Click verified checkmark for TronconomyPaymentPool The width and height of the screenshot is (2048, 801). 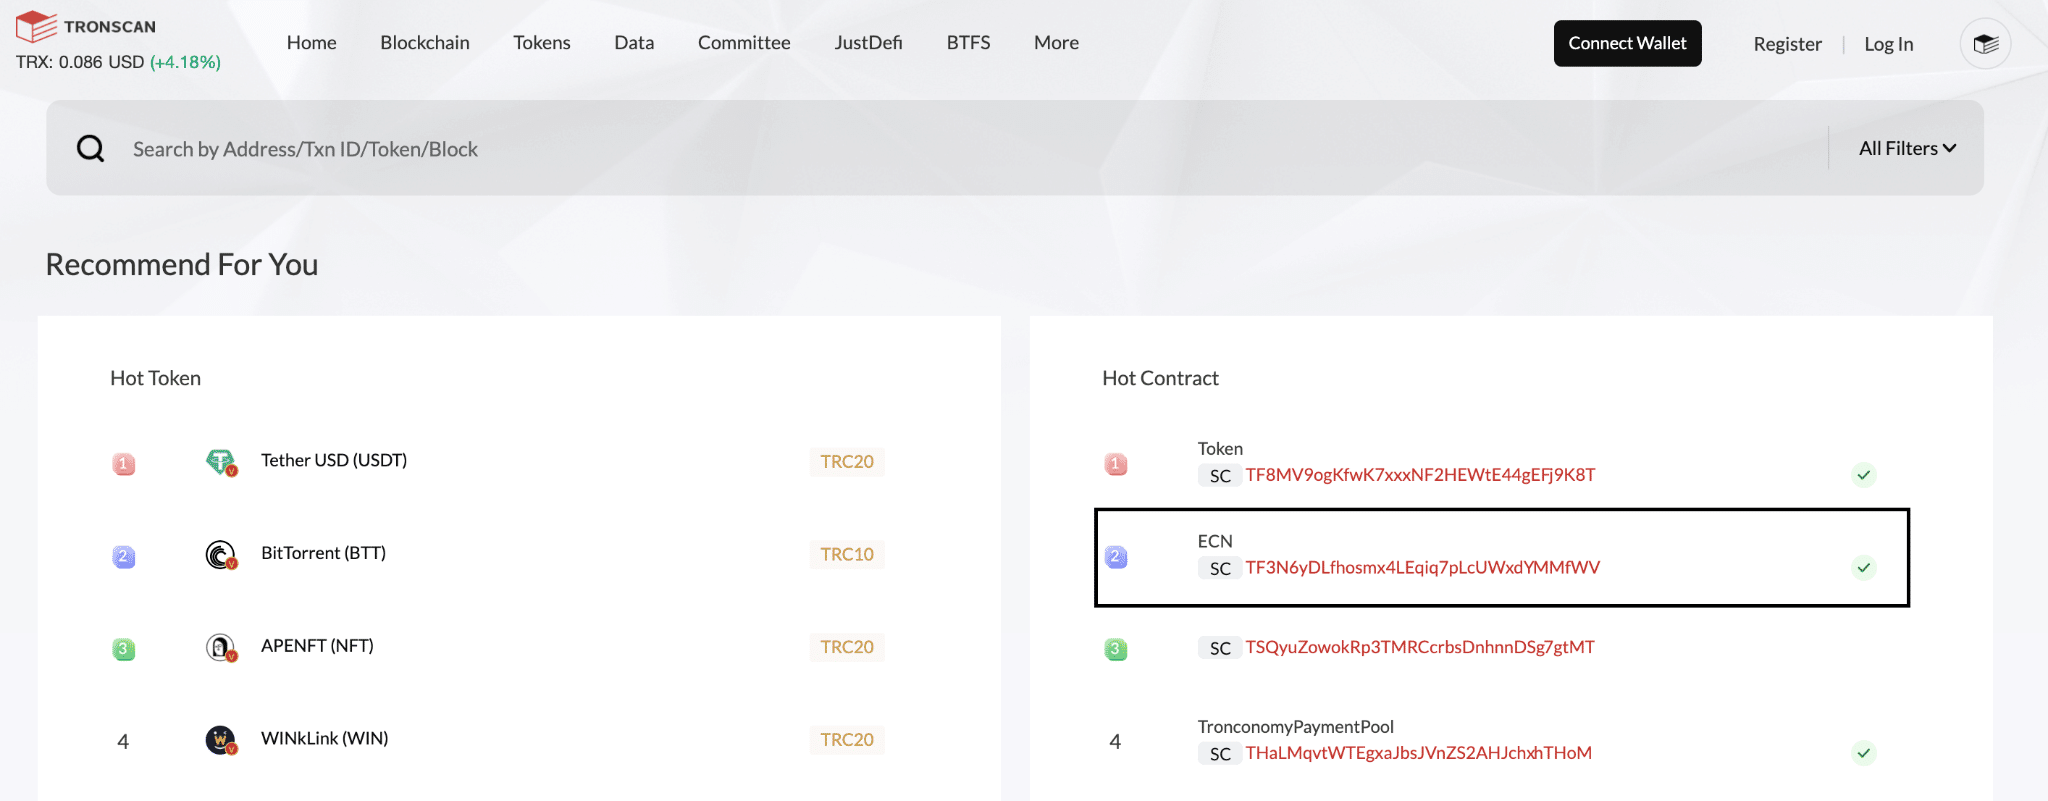1863,753
